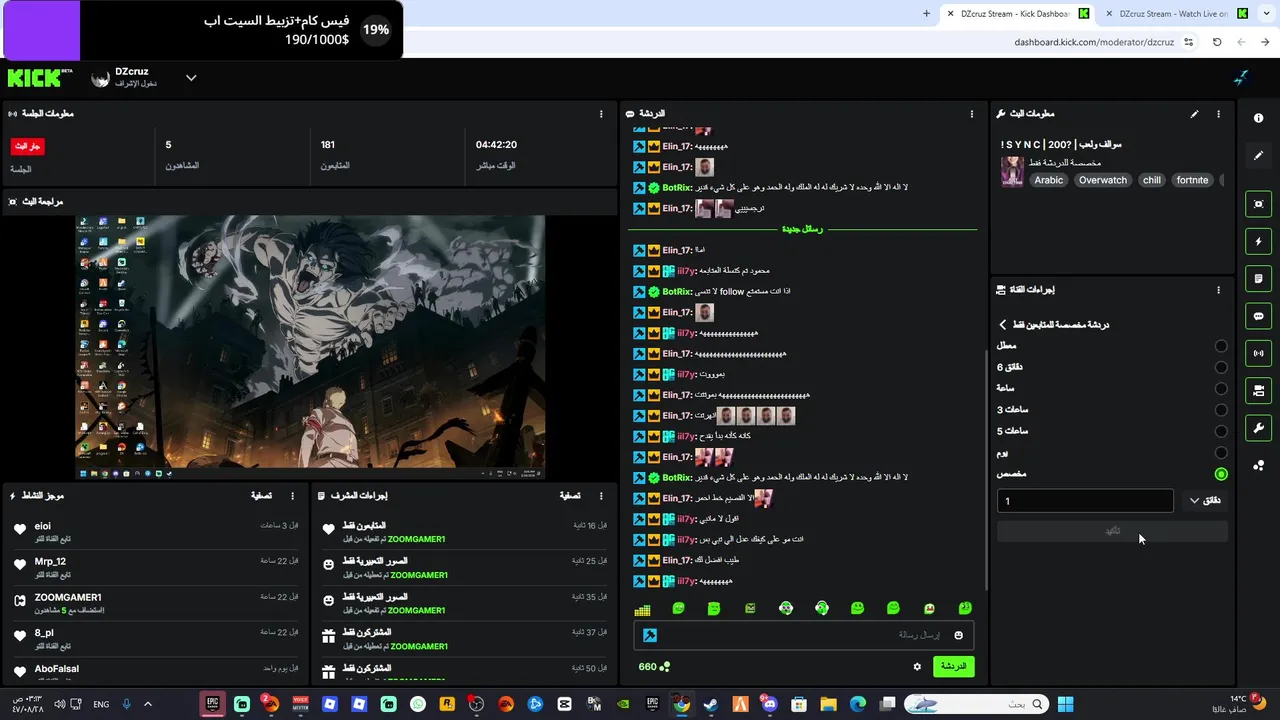The height and width of the screenshot is (720, 1280).
Task: Click the تأكيد confirm button
Action: pos(1112,531)
